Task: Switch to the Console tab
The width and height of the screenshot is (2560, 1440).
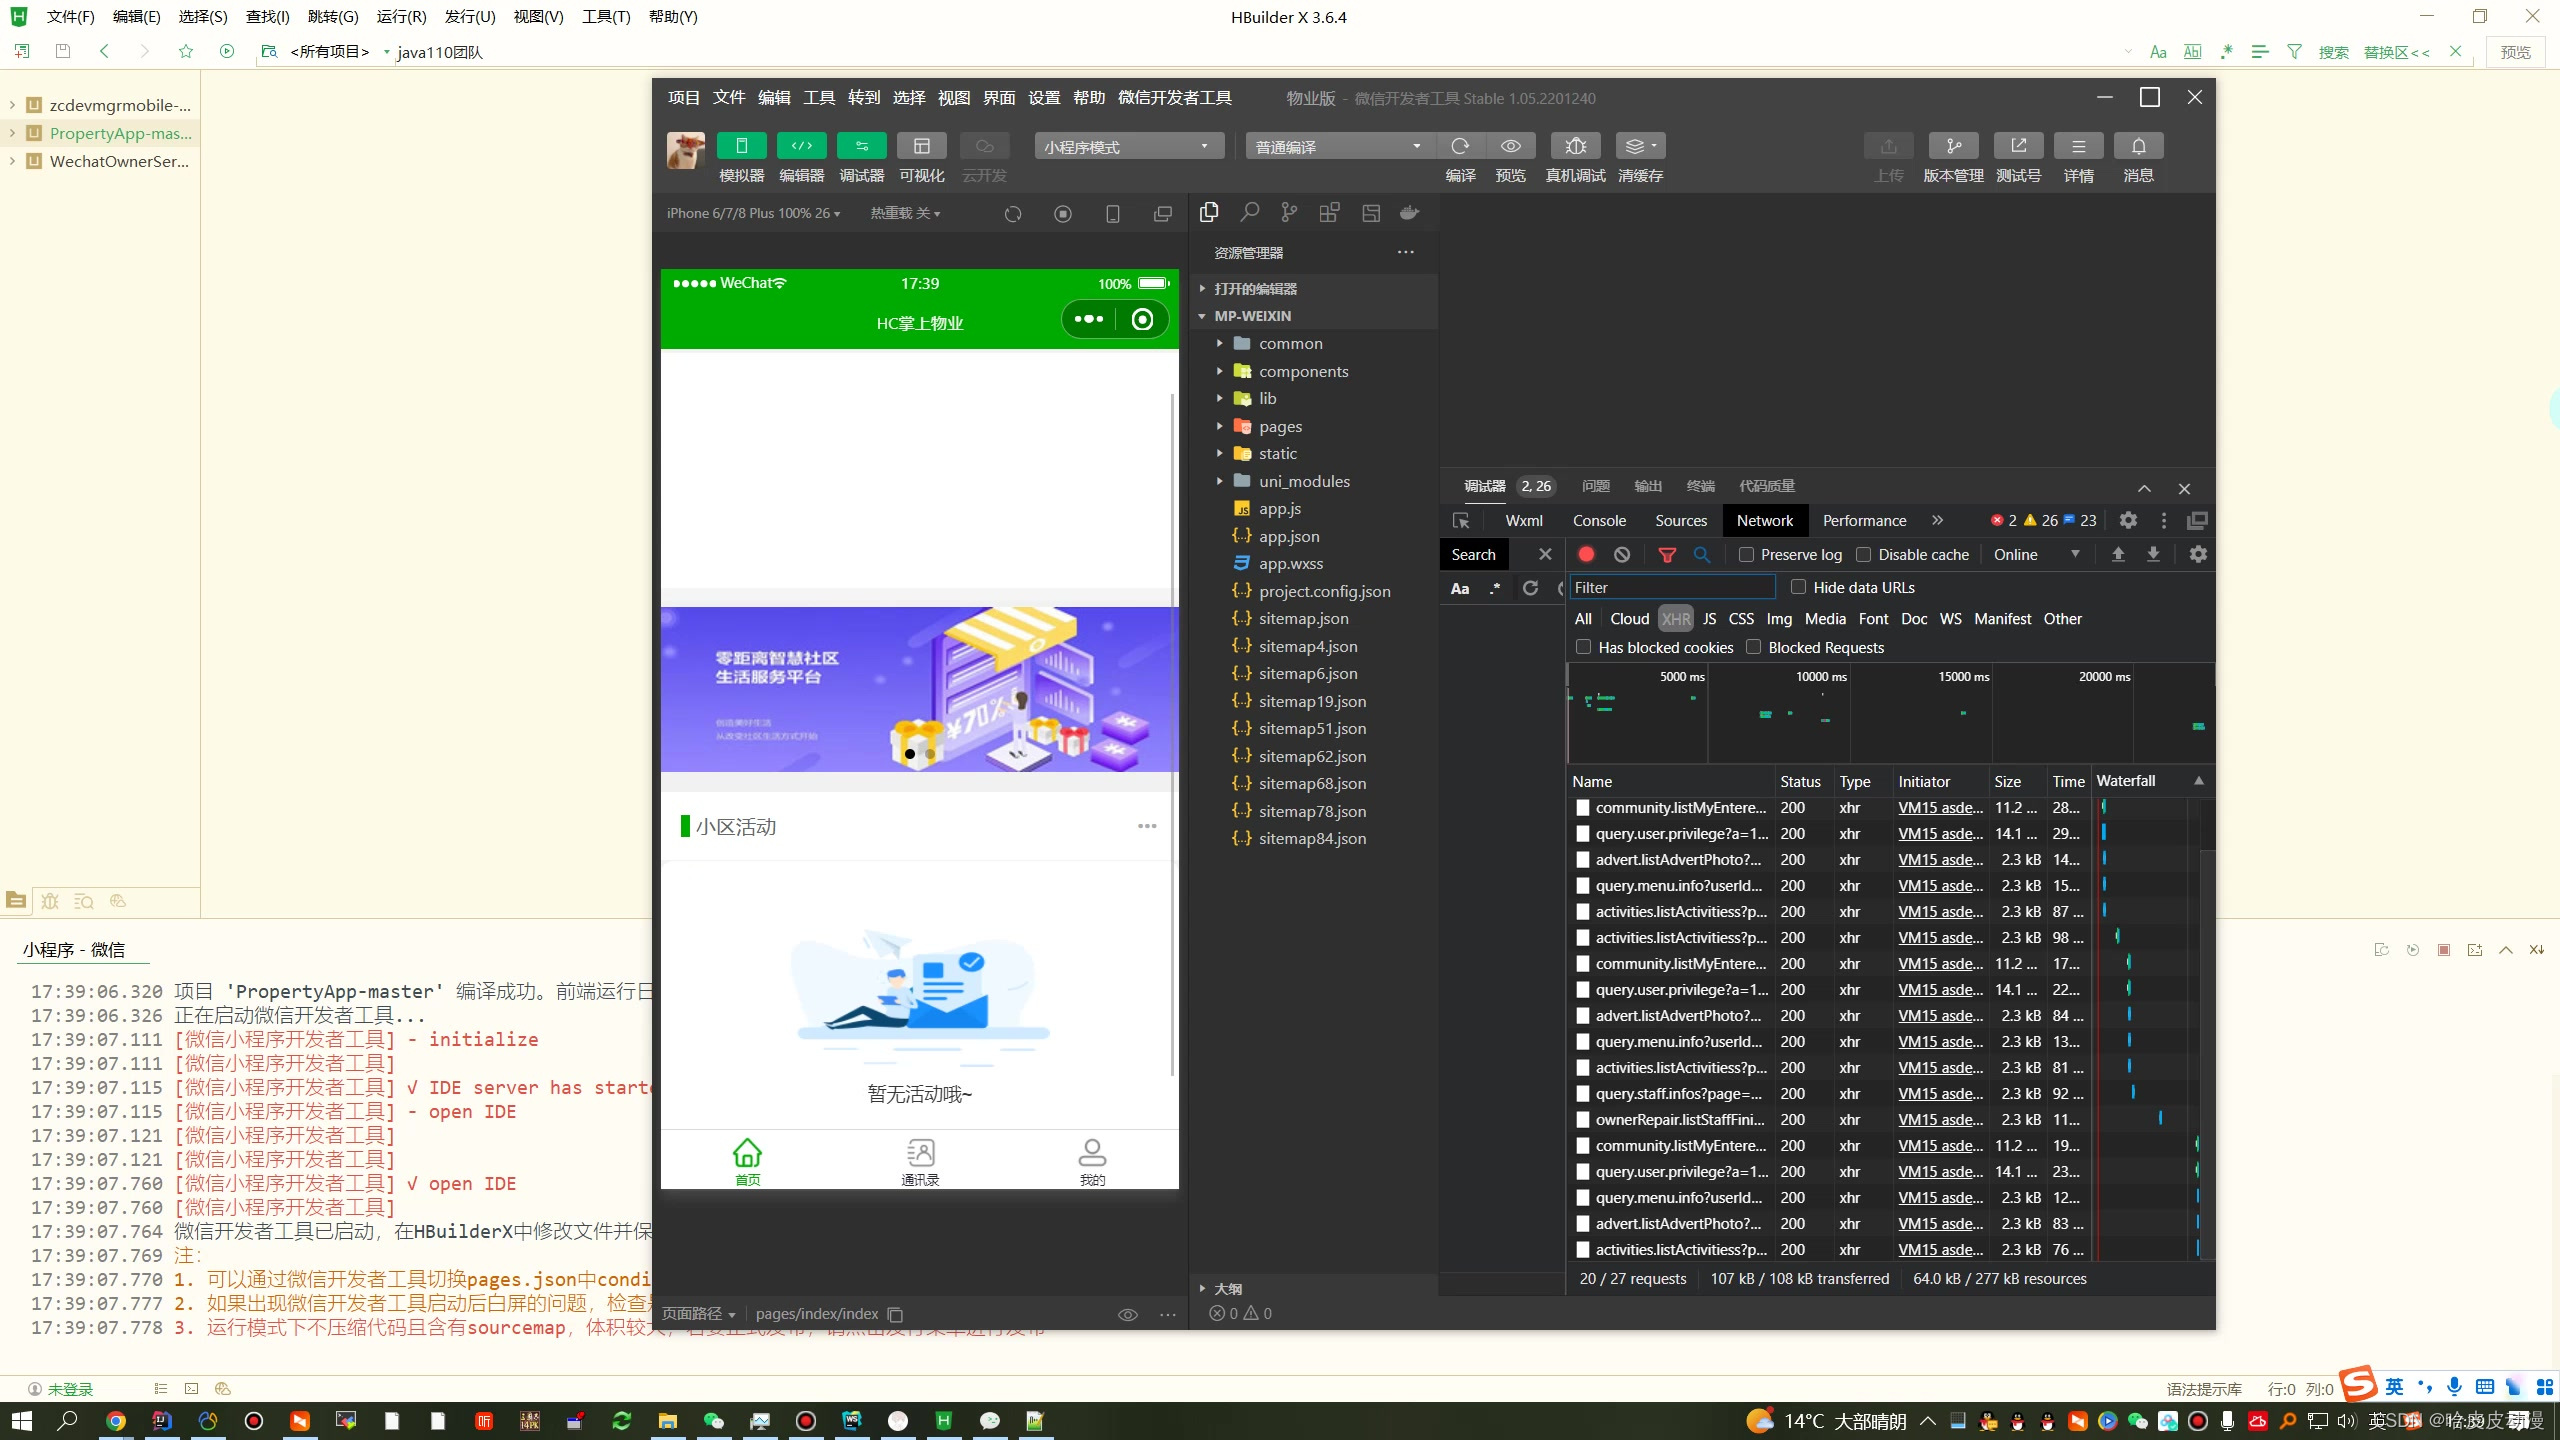Action: pyautogui.click(x=1599, y=520)
